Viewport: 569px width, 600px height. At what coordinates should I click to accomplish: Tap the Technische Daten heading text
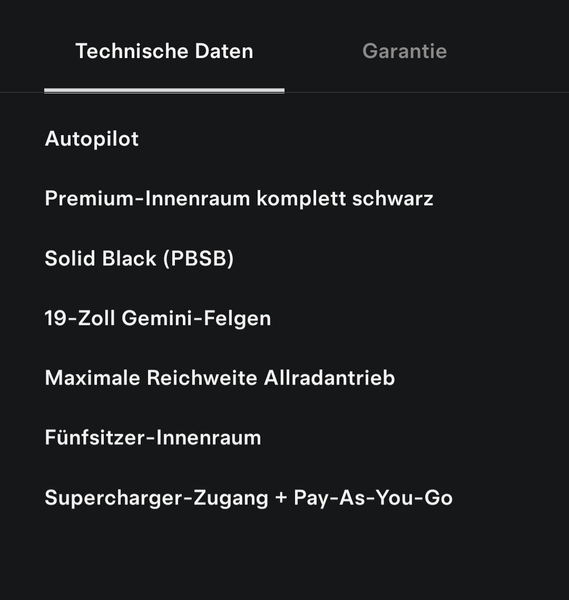(165, 51)
